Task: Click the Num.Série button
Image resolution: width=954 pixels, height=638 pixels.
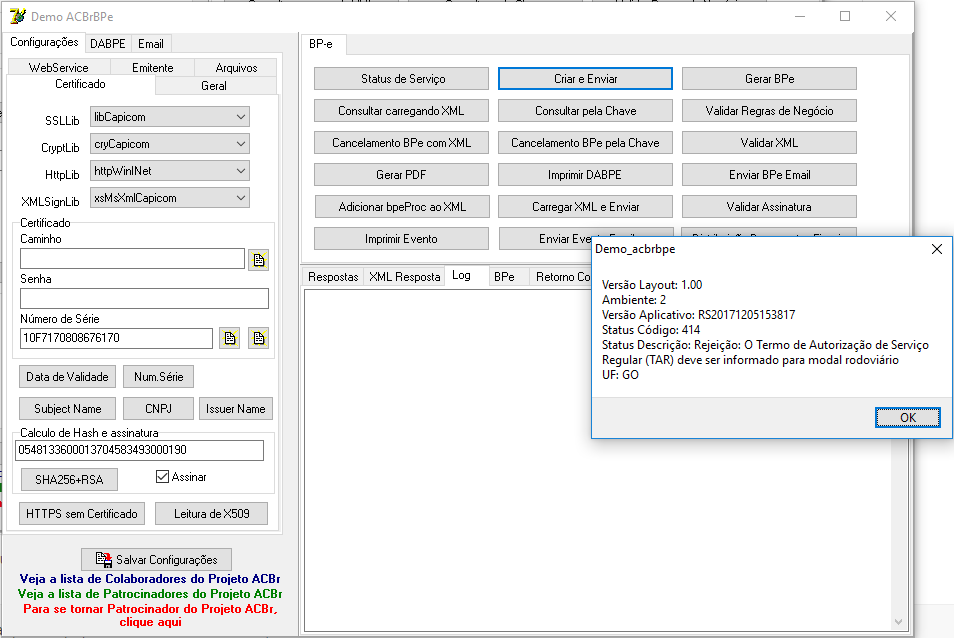Action: 158,376
